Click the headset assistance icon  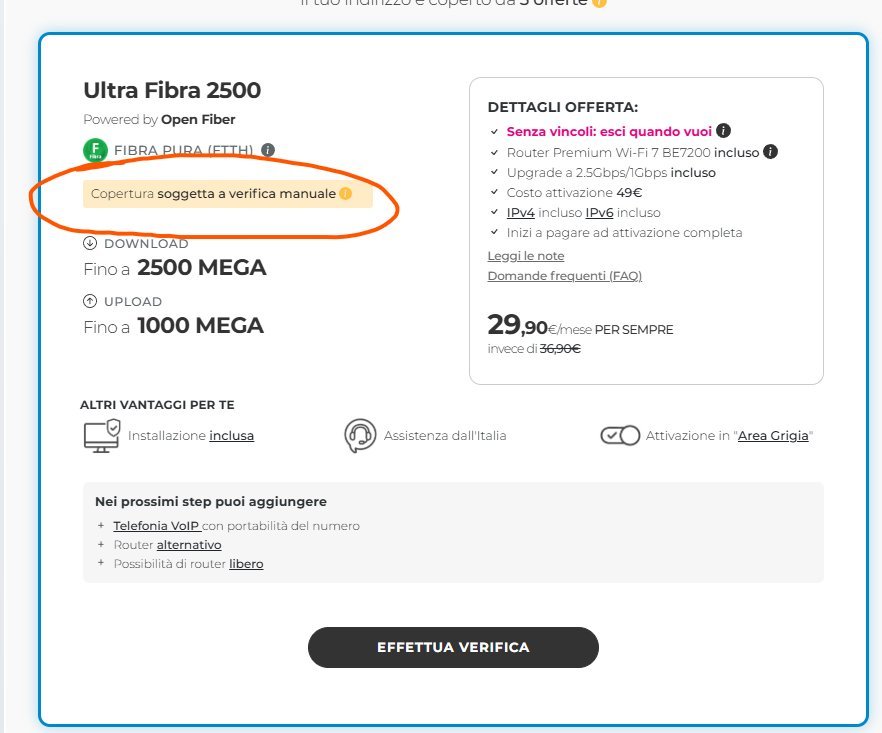pyautogui.click(x=359, y=436)
